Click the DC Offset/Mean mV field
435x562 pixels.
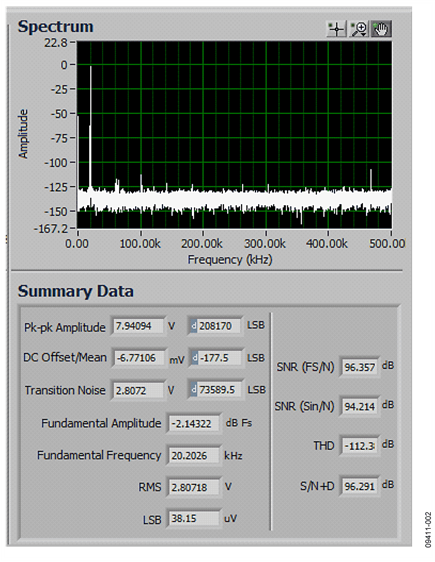139,358
